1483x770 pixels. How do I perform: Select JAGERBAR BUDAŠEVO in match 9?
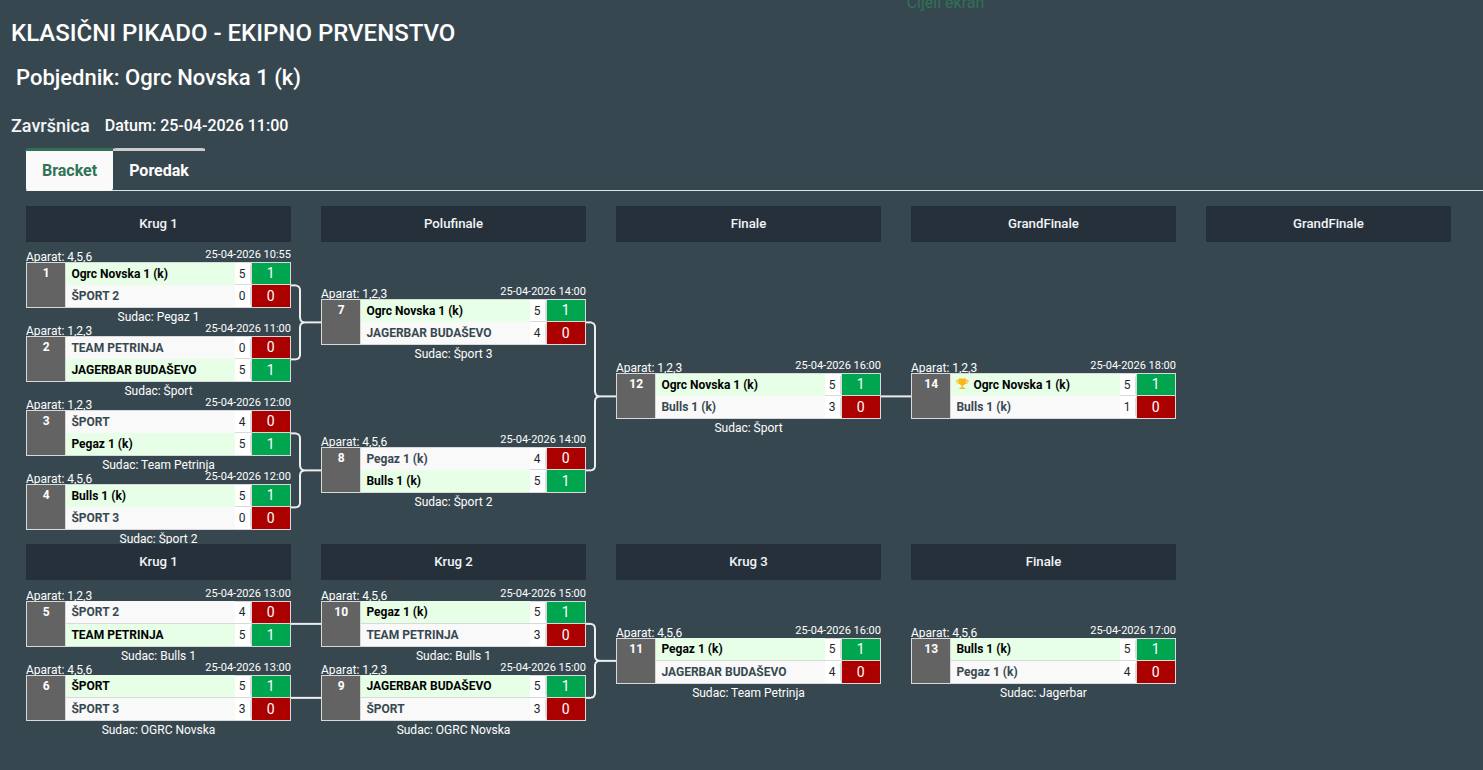point(429,686)
